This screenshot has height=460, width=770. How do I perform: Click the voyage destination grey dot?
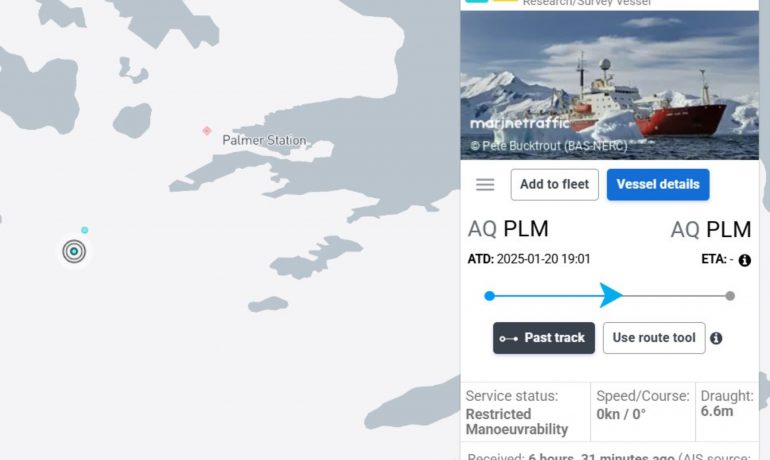[730, 296]
